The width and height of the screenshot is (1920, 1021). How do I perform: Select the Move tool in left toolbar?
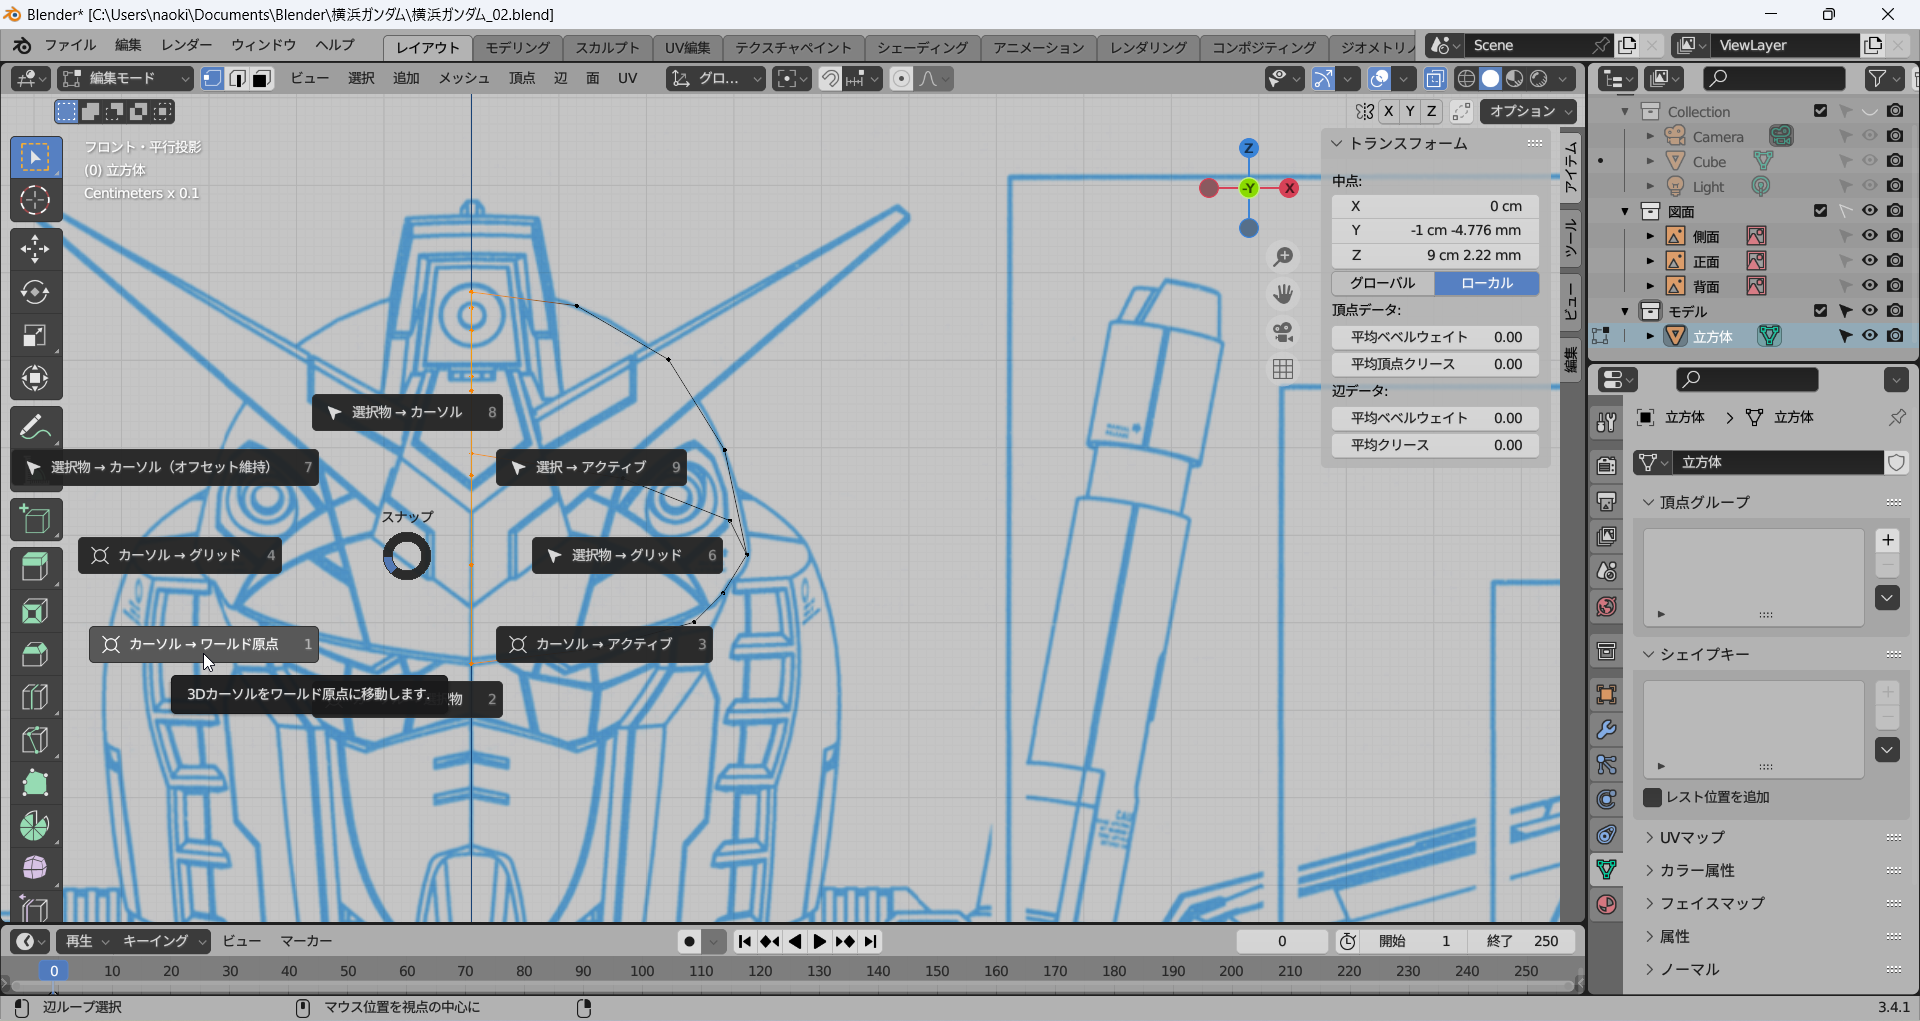[35, 249]
